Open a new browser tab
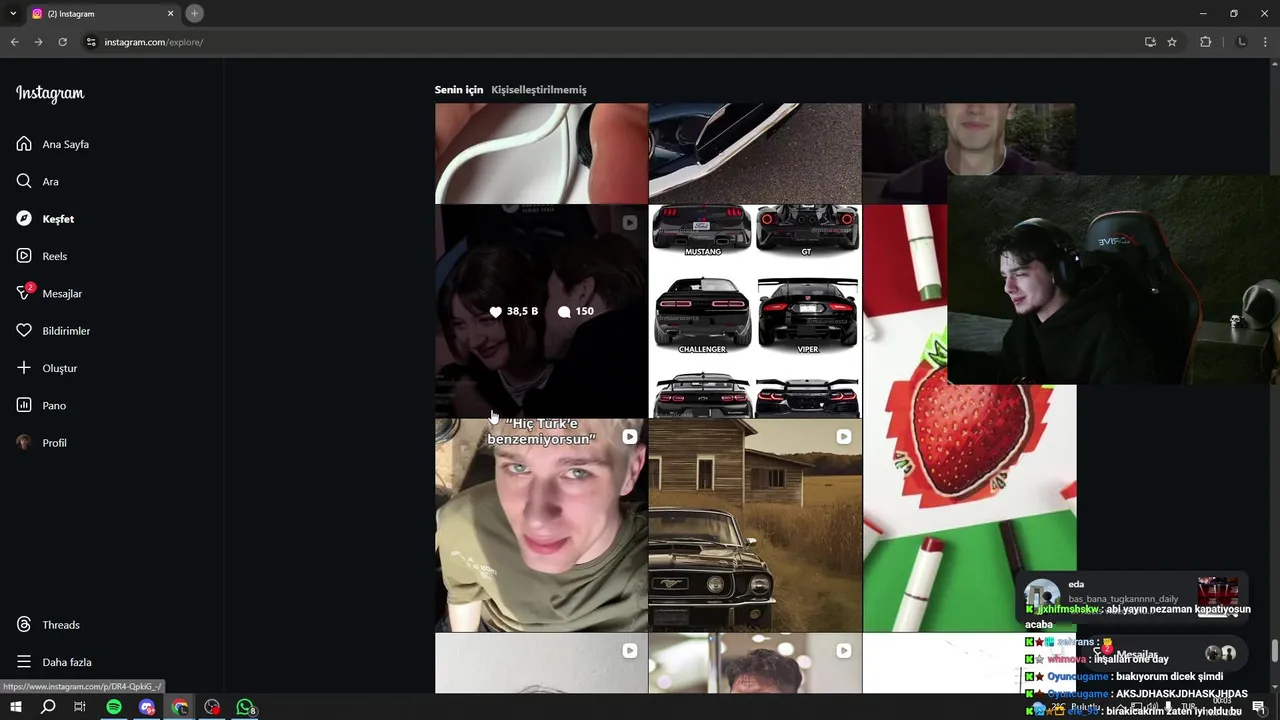The width and height of the screenshot is (1280, 720). [194, 13]
